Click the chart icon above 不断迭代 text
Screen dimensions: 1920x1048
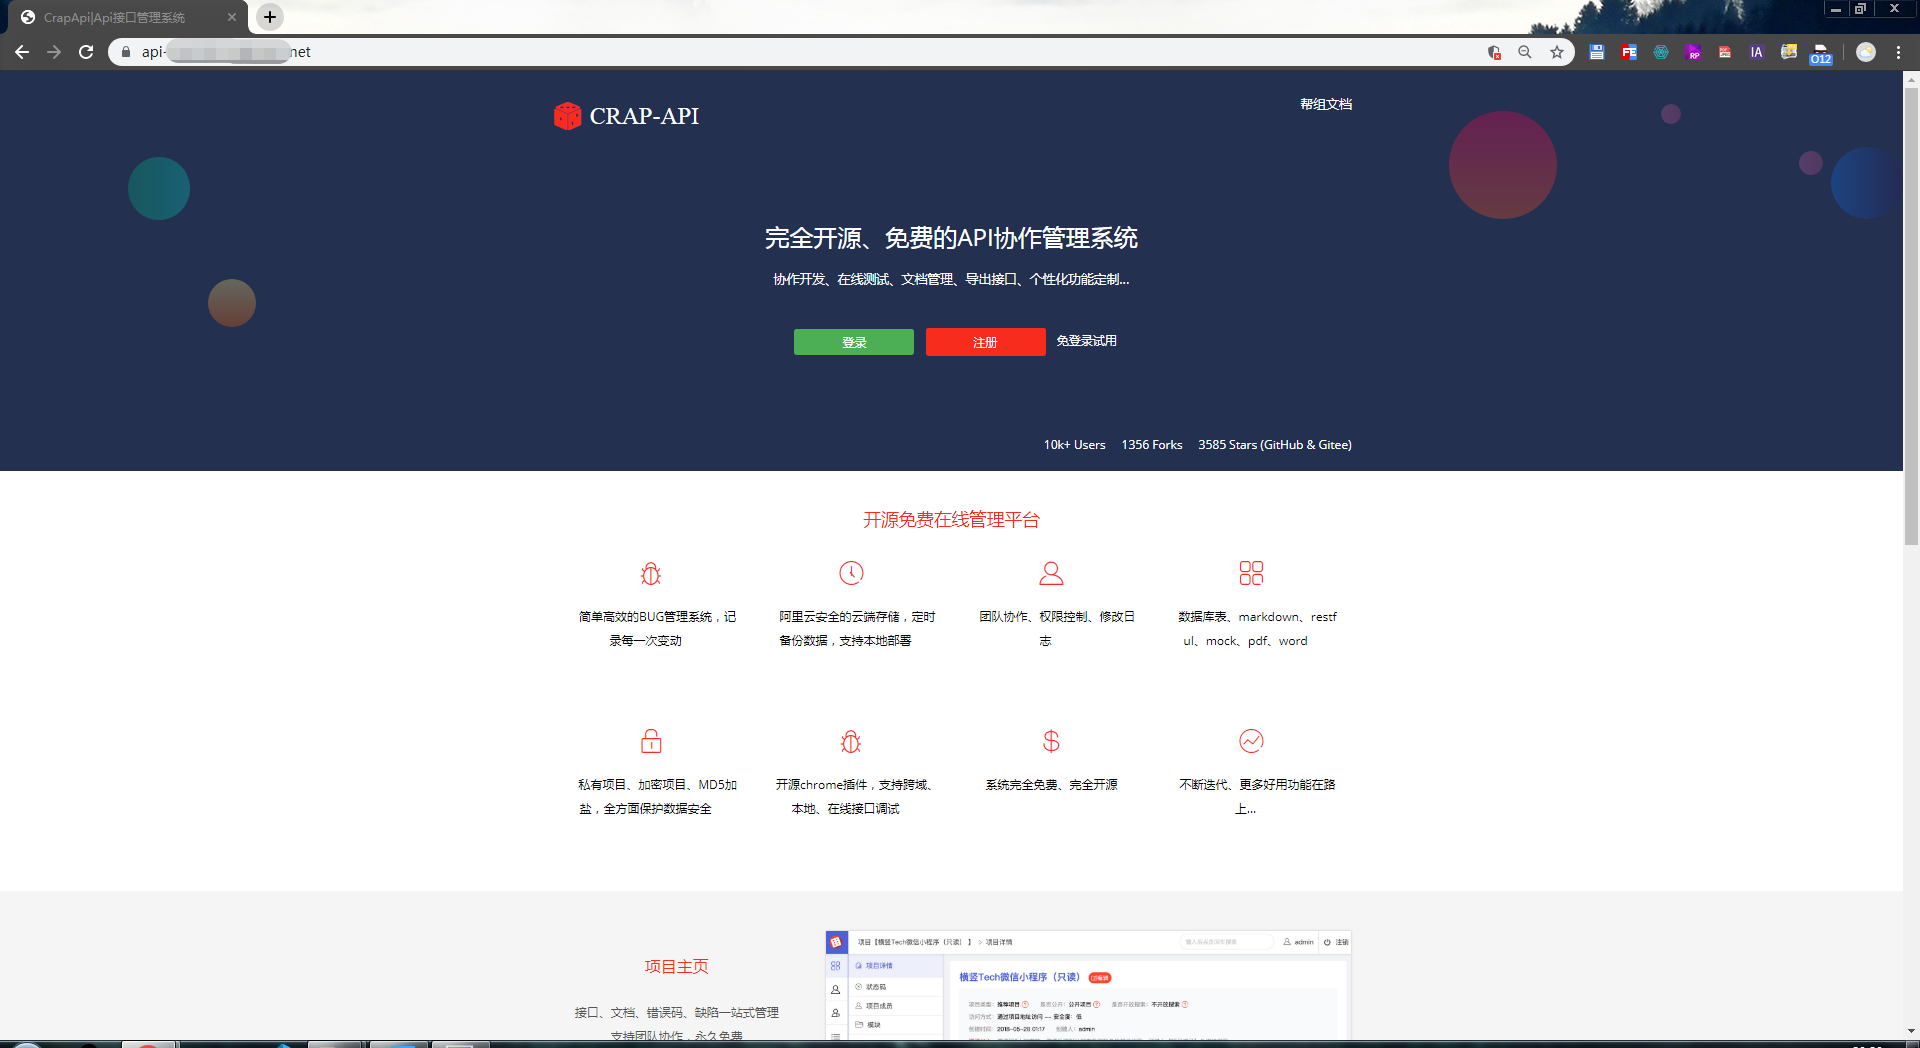1251,741
